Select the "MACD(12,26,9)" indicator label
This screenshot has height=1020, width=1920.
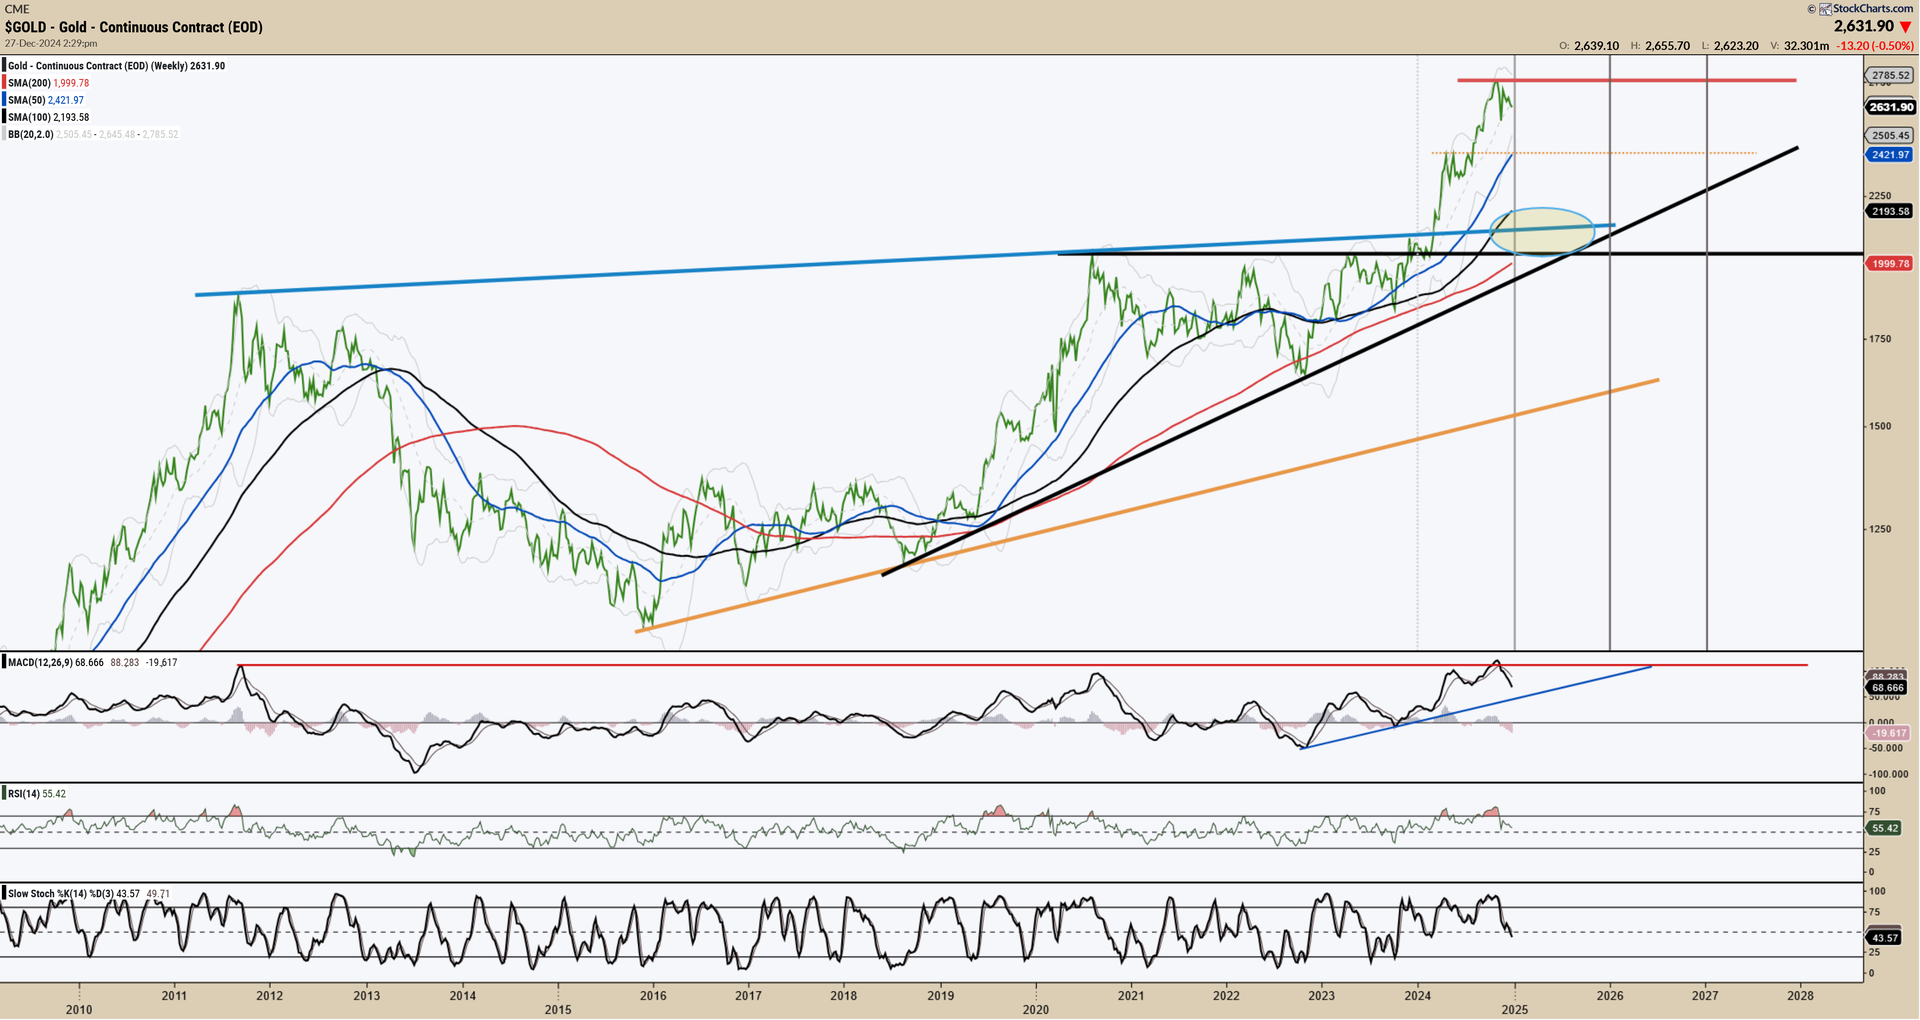tap(39, 663)
